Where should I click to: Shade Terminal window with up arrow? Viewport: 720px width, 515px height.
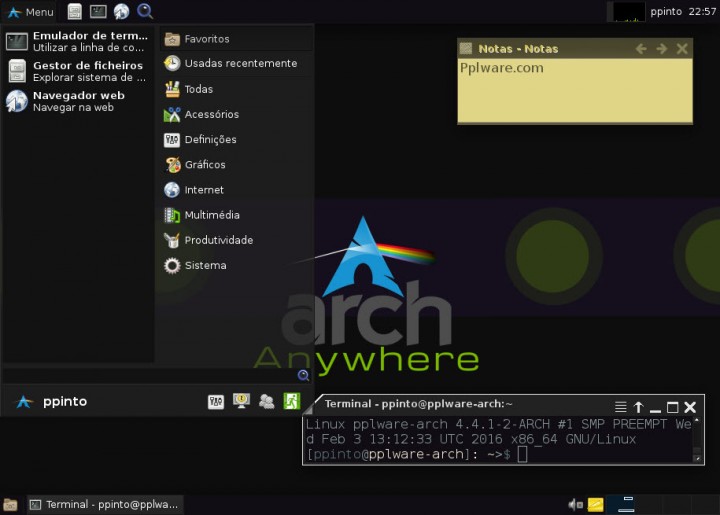tap(638, 407)
